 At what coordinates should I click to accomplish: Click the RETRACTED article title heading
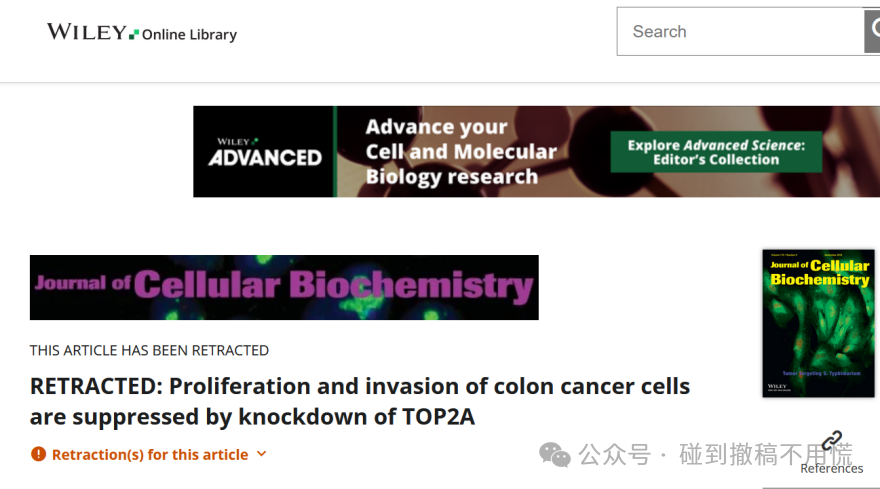click(x=360, y=401)
